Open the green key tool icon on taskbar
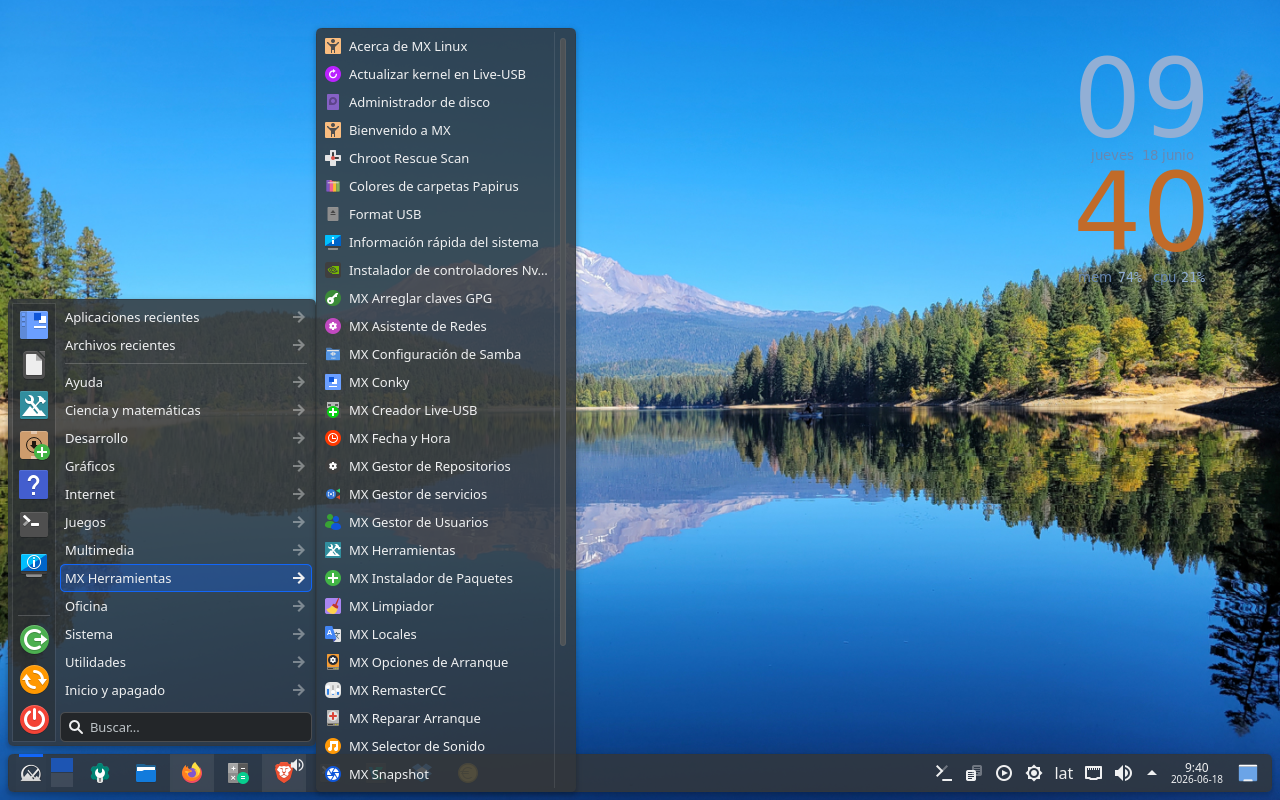1280x800 pixels. (x=100, y=773)
